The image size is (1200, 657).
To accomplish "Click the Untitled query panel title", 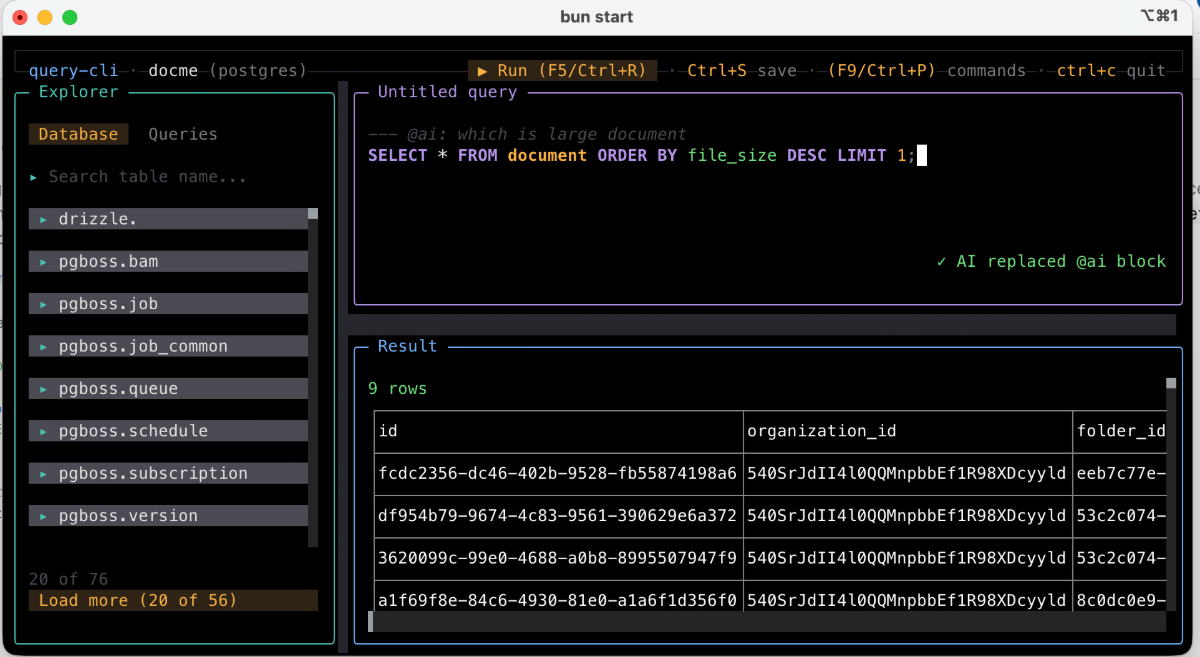I will click(447, 92).
